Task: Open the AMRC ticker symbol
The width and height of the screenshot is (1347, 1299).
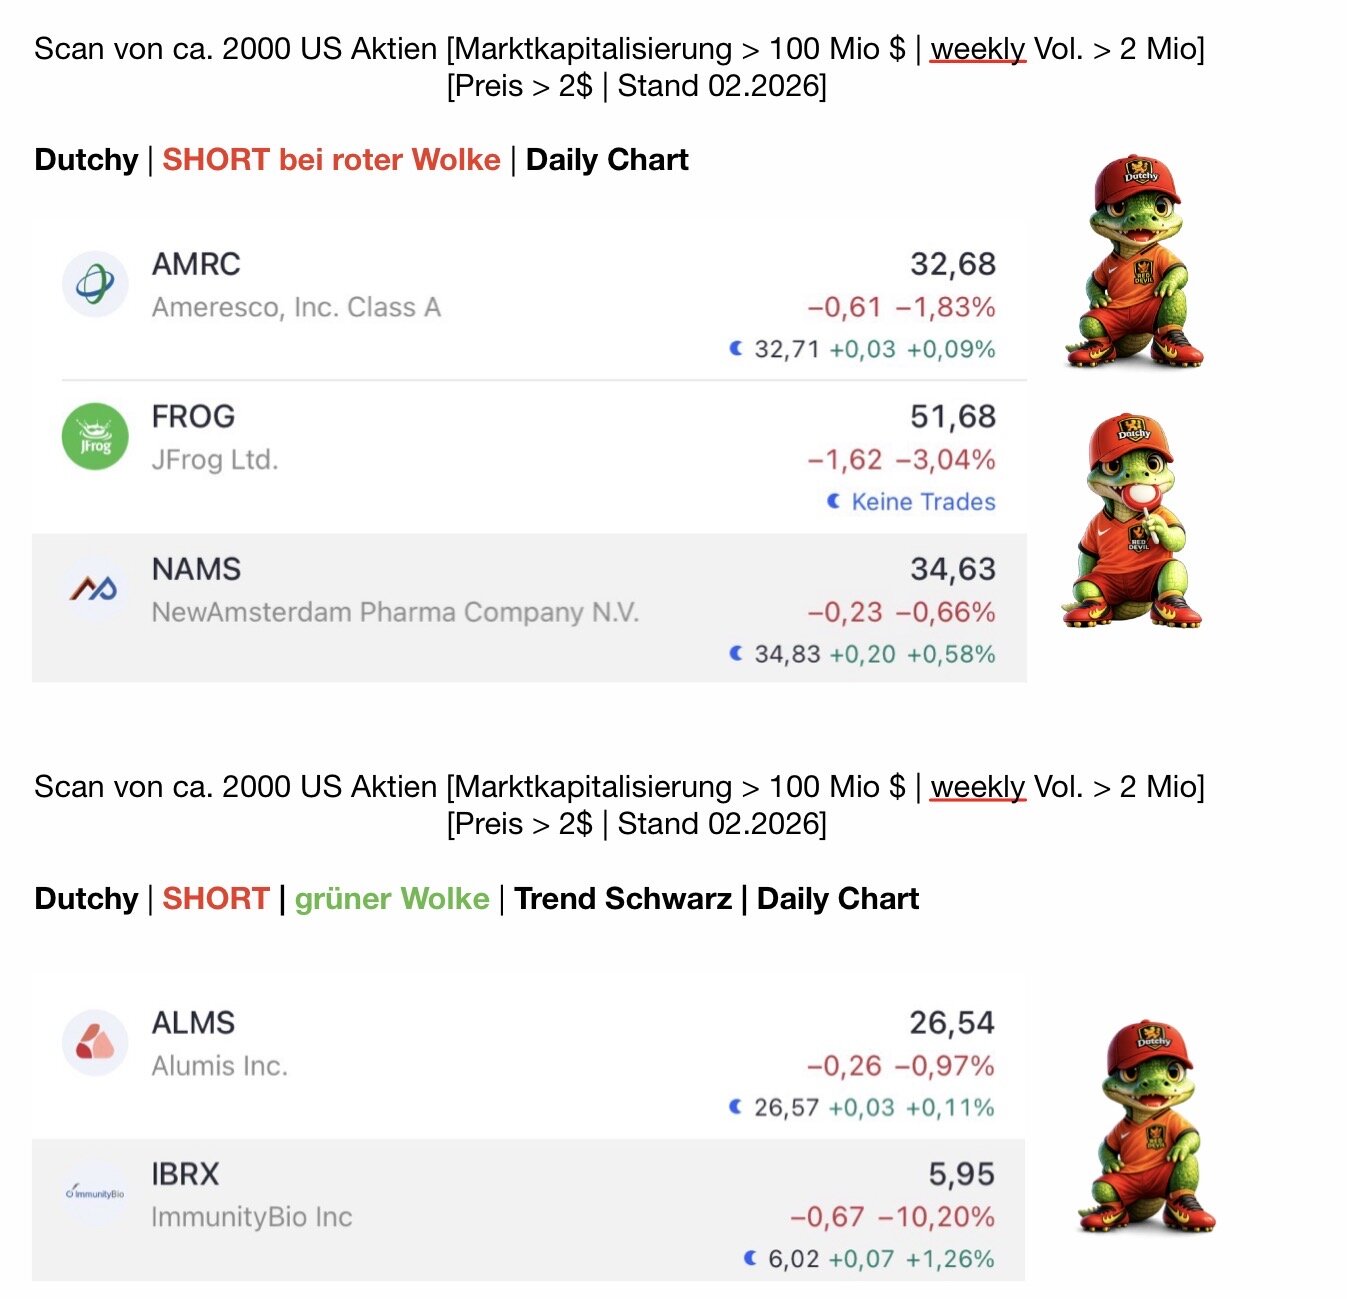Action: tap(196, 264)
